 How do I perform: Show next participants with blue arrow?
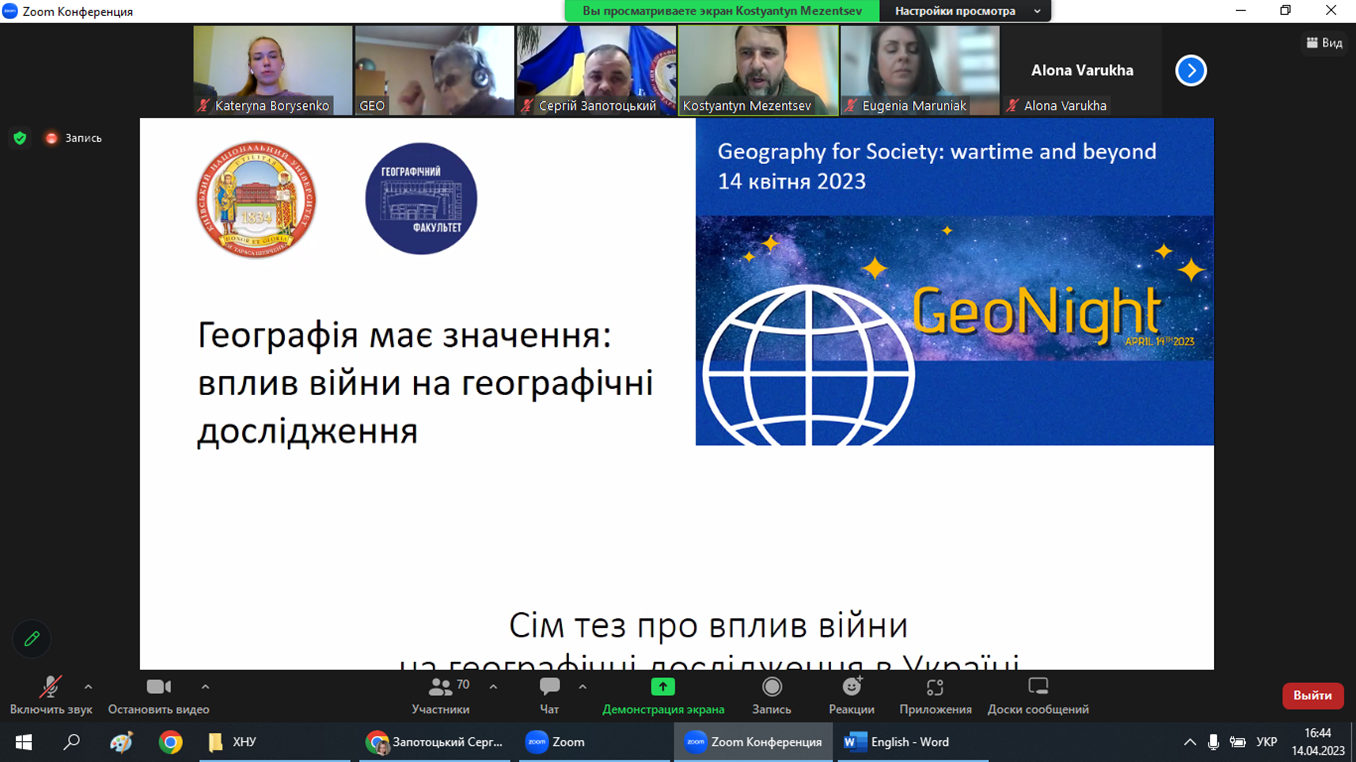coord(1190,71)
